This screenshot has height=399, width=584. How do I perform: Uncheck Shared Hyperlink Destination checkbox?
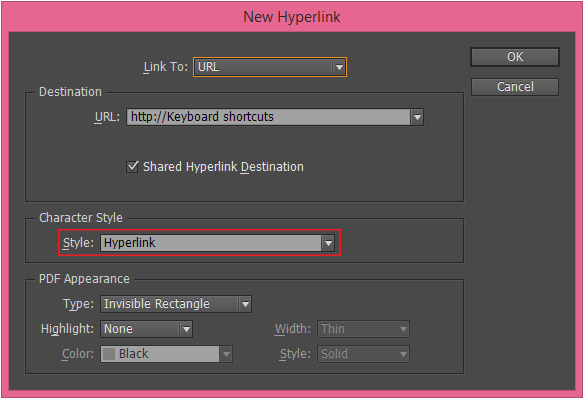coord(132,167)
